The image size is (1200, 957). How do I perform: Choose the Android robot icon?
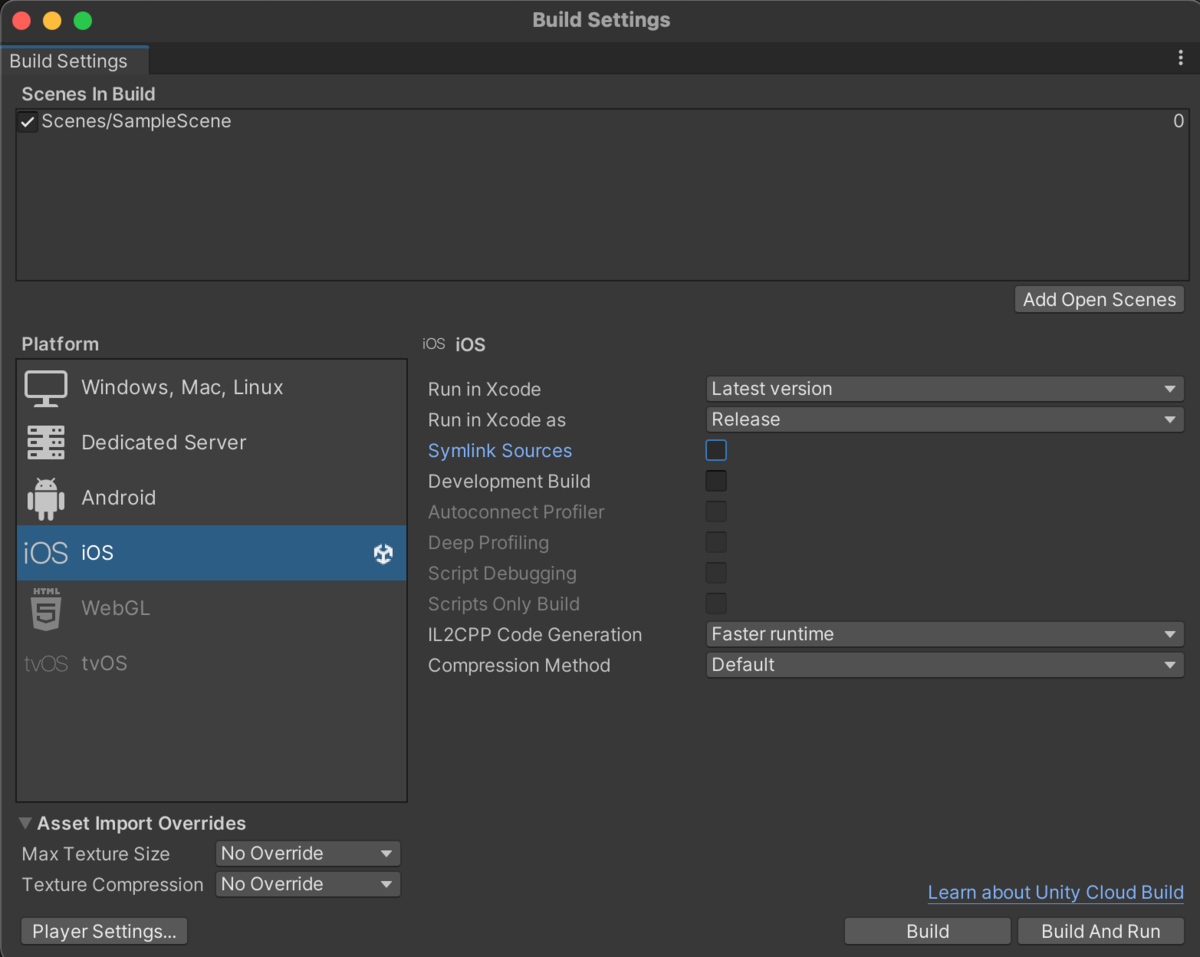coord(46,498)
